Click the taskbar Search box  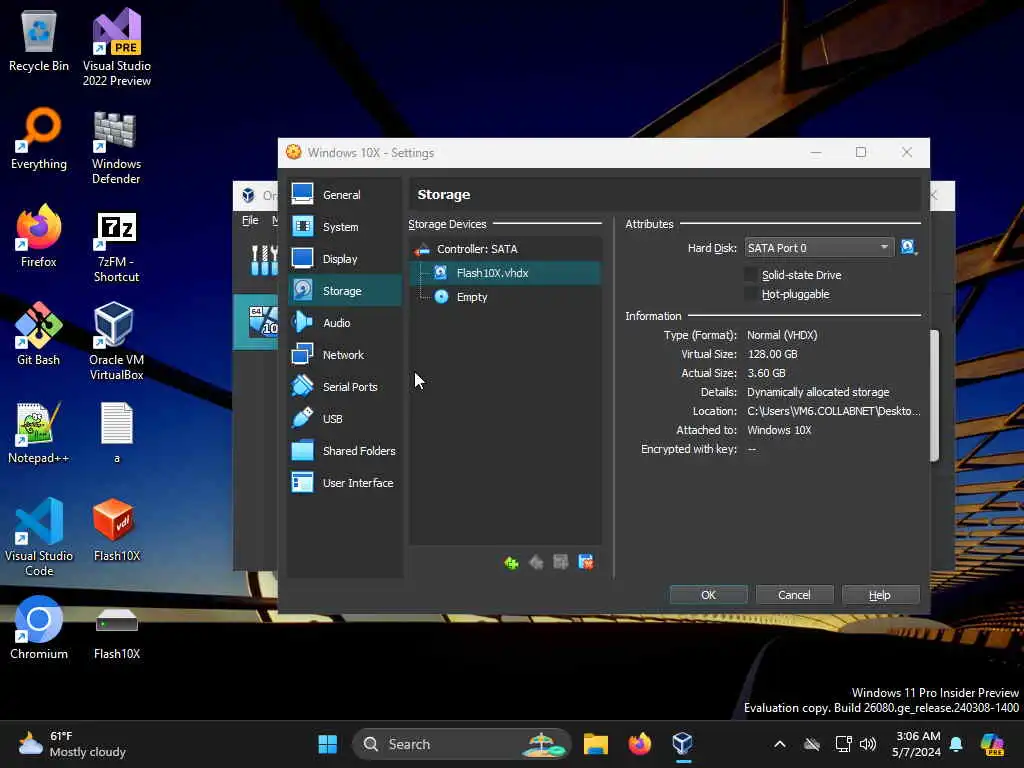click(462, 744)
